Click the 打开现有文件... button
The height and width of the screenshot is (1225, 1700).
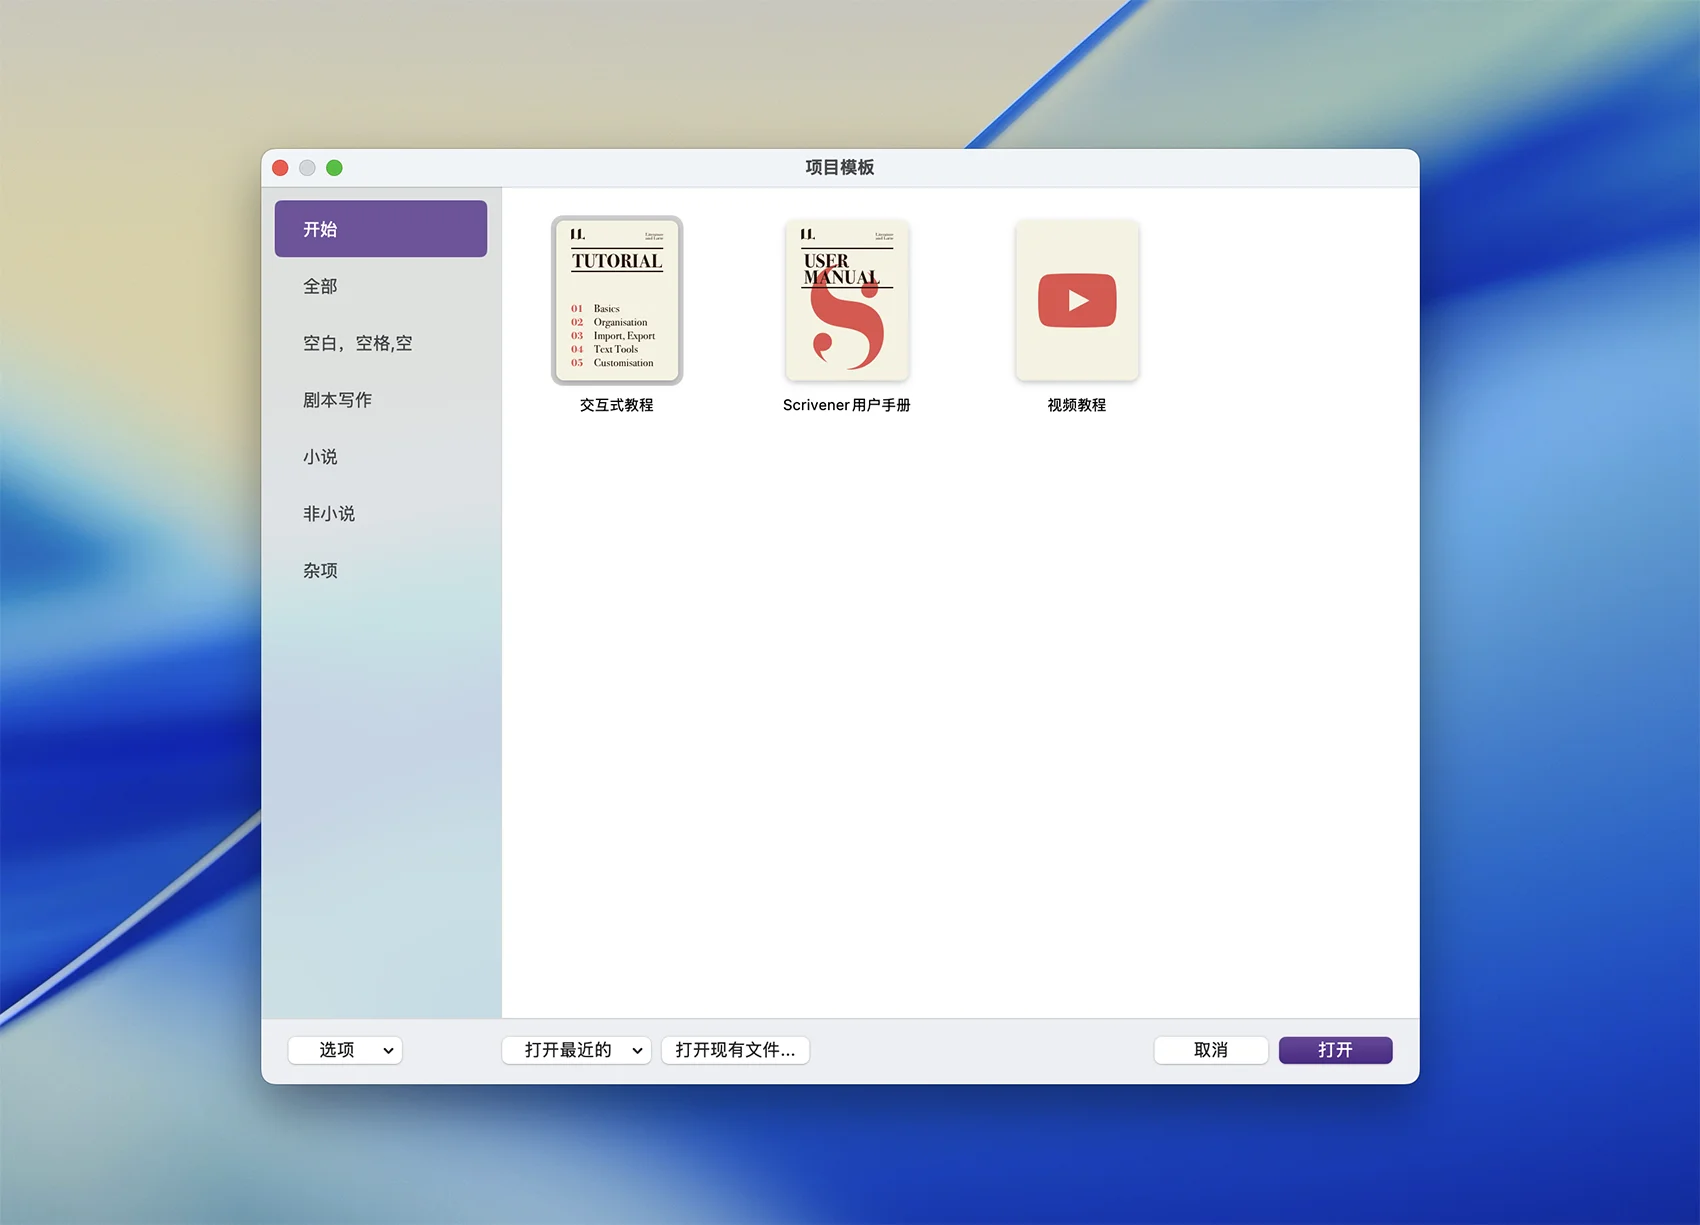tap(735, 1050)
